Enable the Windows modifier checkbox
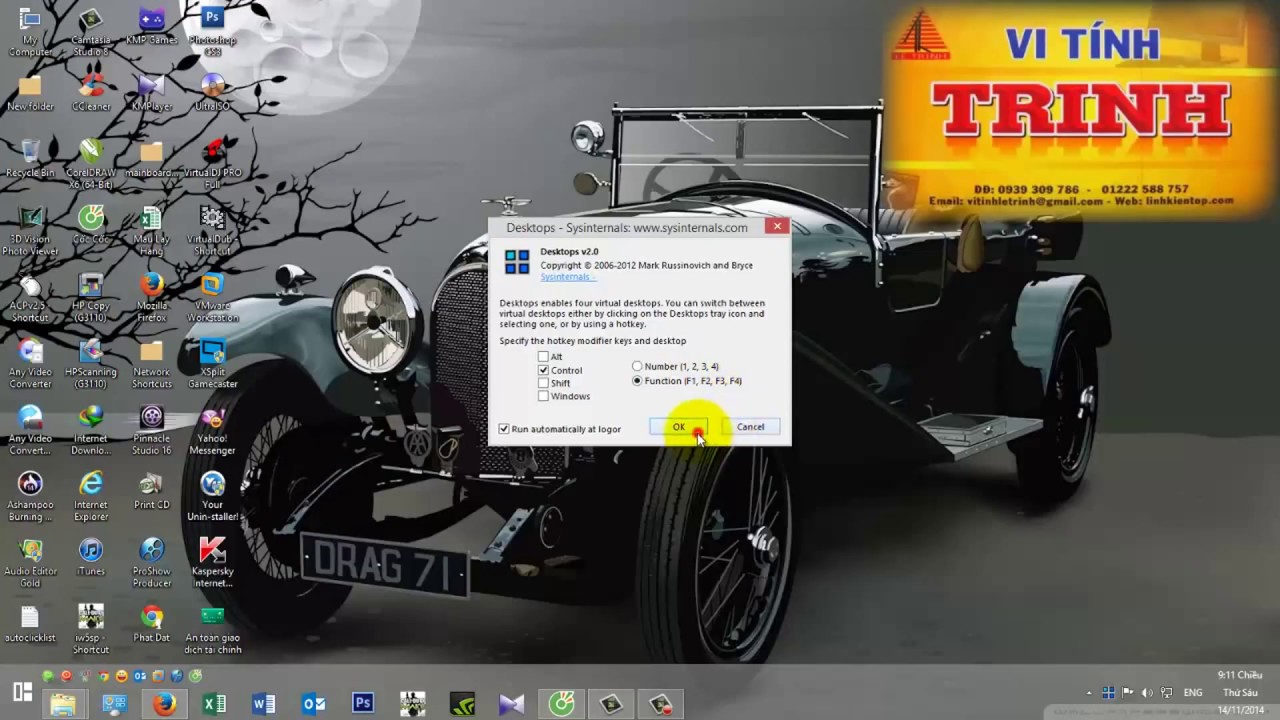Screen dimensions: 1280x720 pos(543,396)
